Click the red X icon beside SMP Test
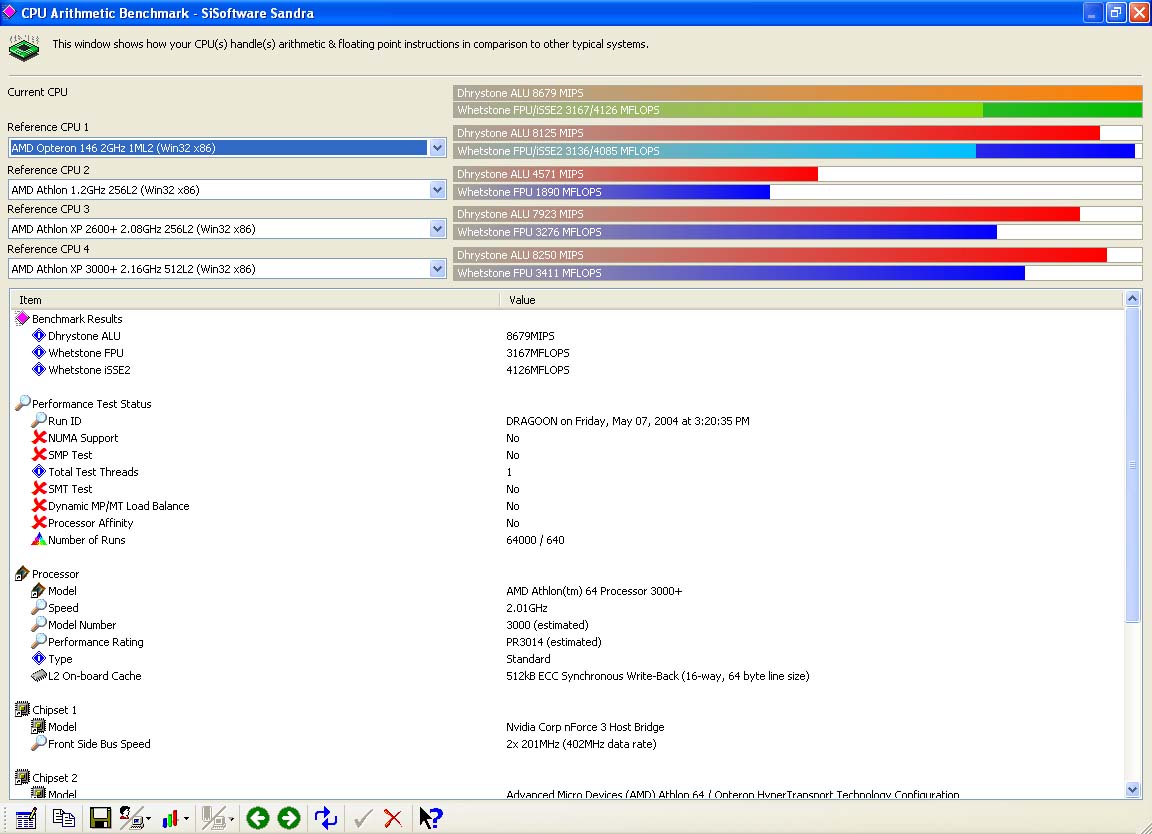Image resolution: width=1152 pixels, height=834 pixels. click(39, 454)
